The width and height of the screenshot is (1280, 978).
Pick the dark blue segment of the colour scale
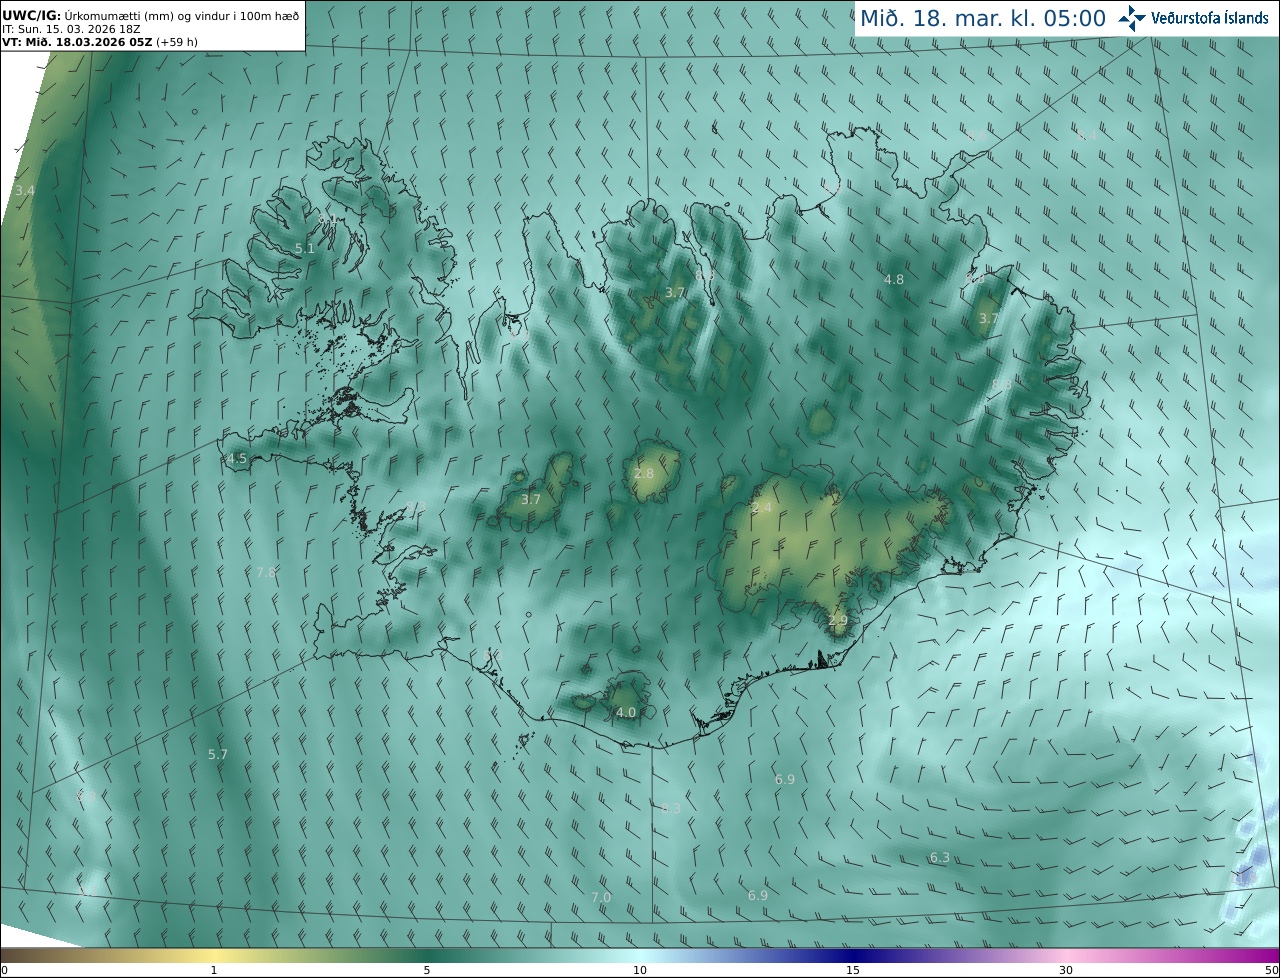(853, 955)
